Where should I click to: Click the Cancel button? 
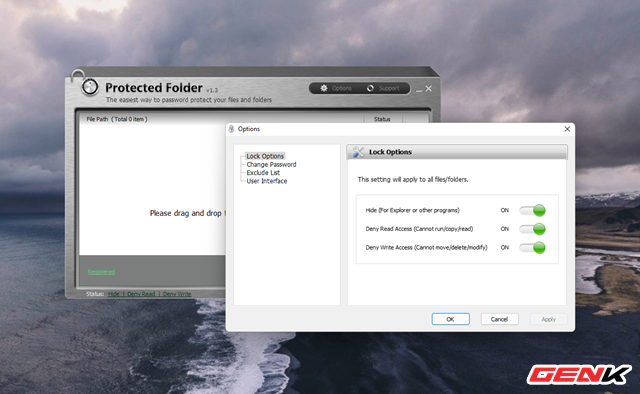pyautogui.click(x=500, y=319)
